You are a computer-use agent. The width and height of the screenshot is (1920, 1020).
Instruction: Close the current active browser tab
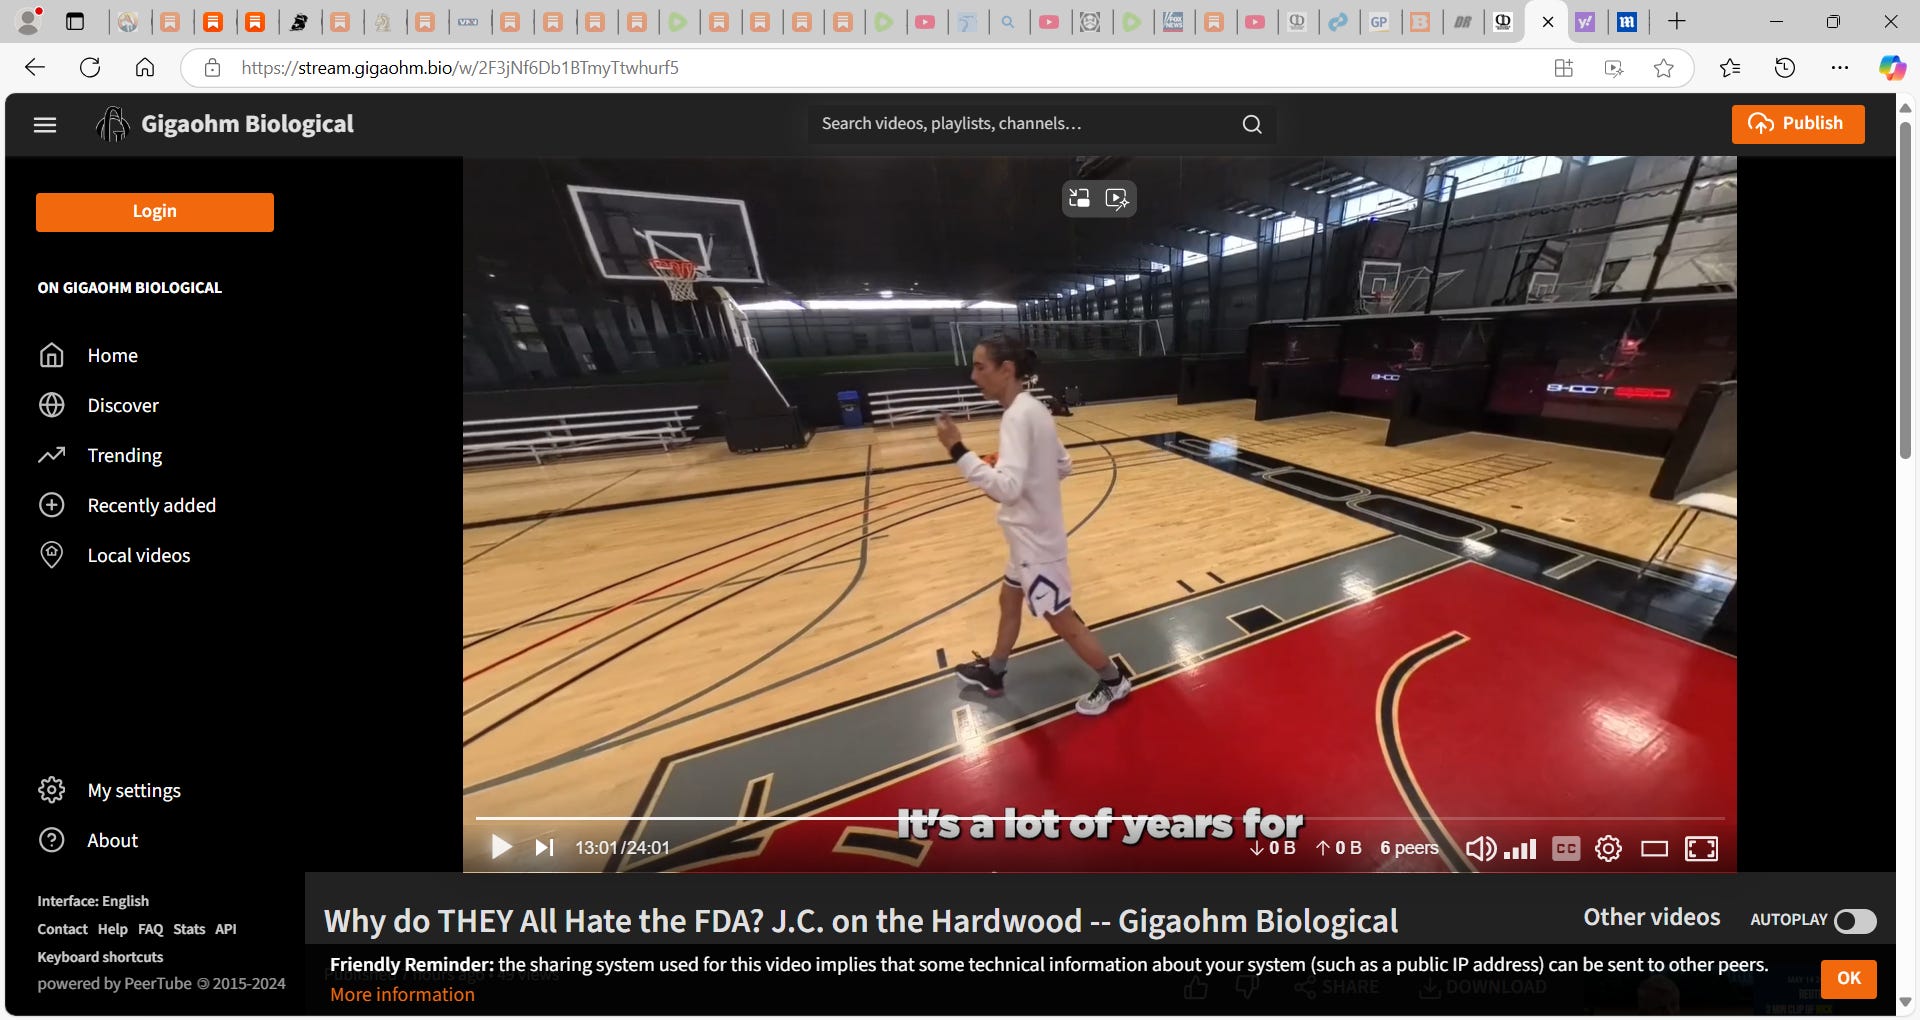point(1548,22)
